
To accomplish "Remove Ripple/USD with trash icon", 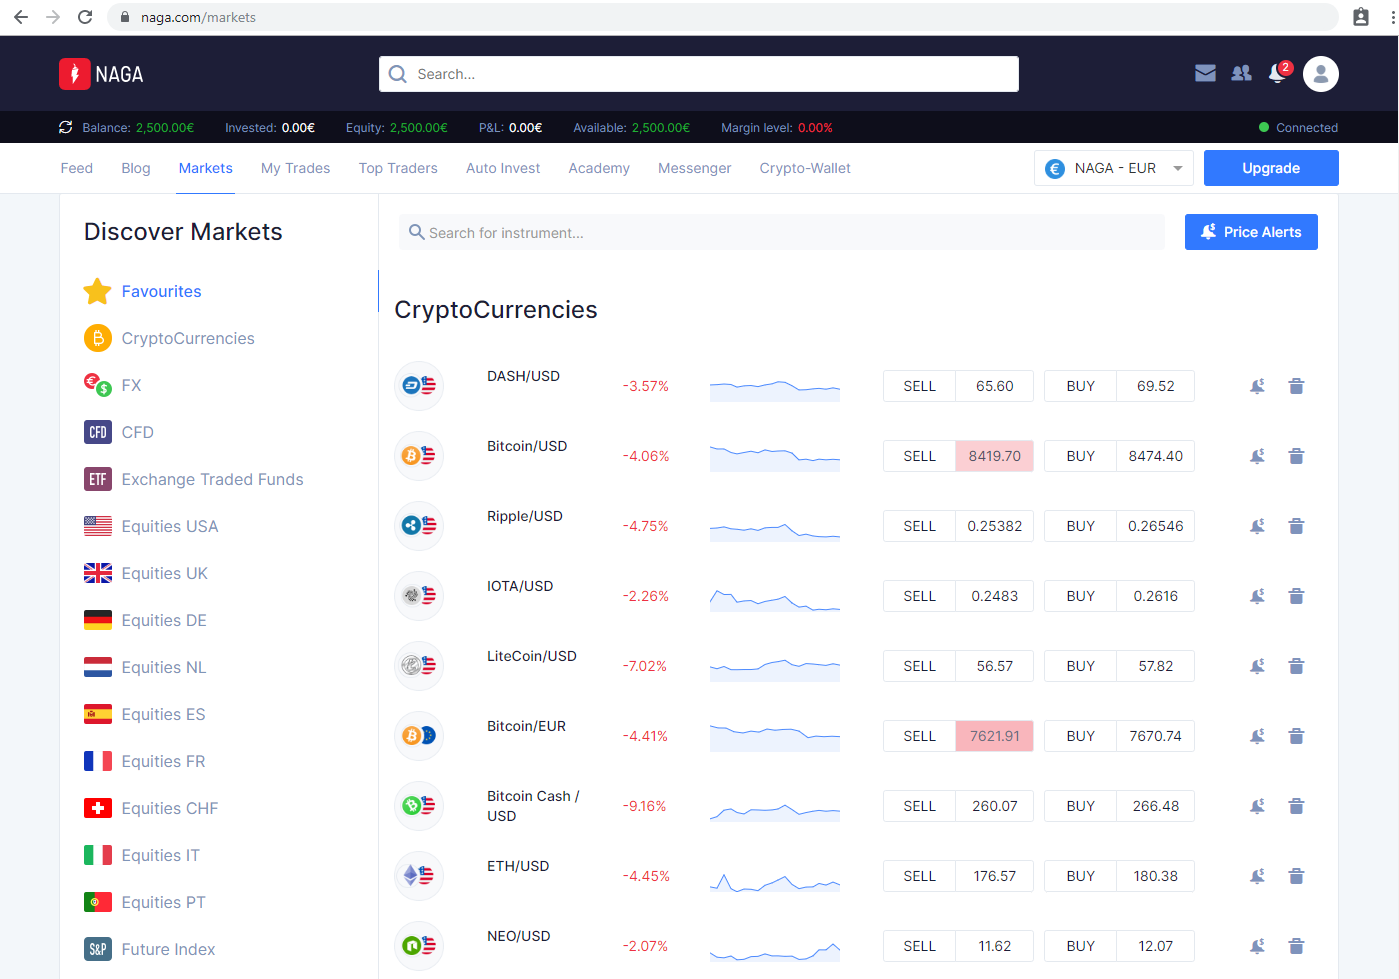I will tap(1296, 526).
